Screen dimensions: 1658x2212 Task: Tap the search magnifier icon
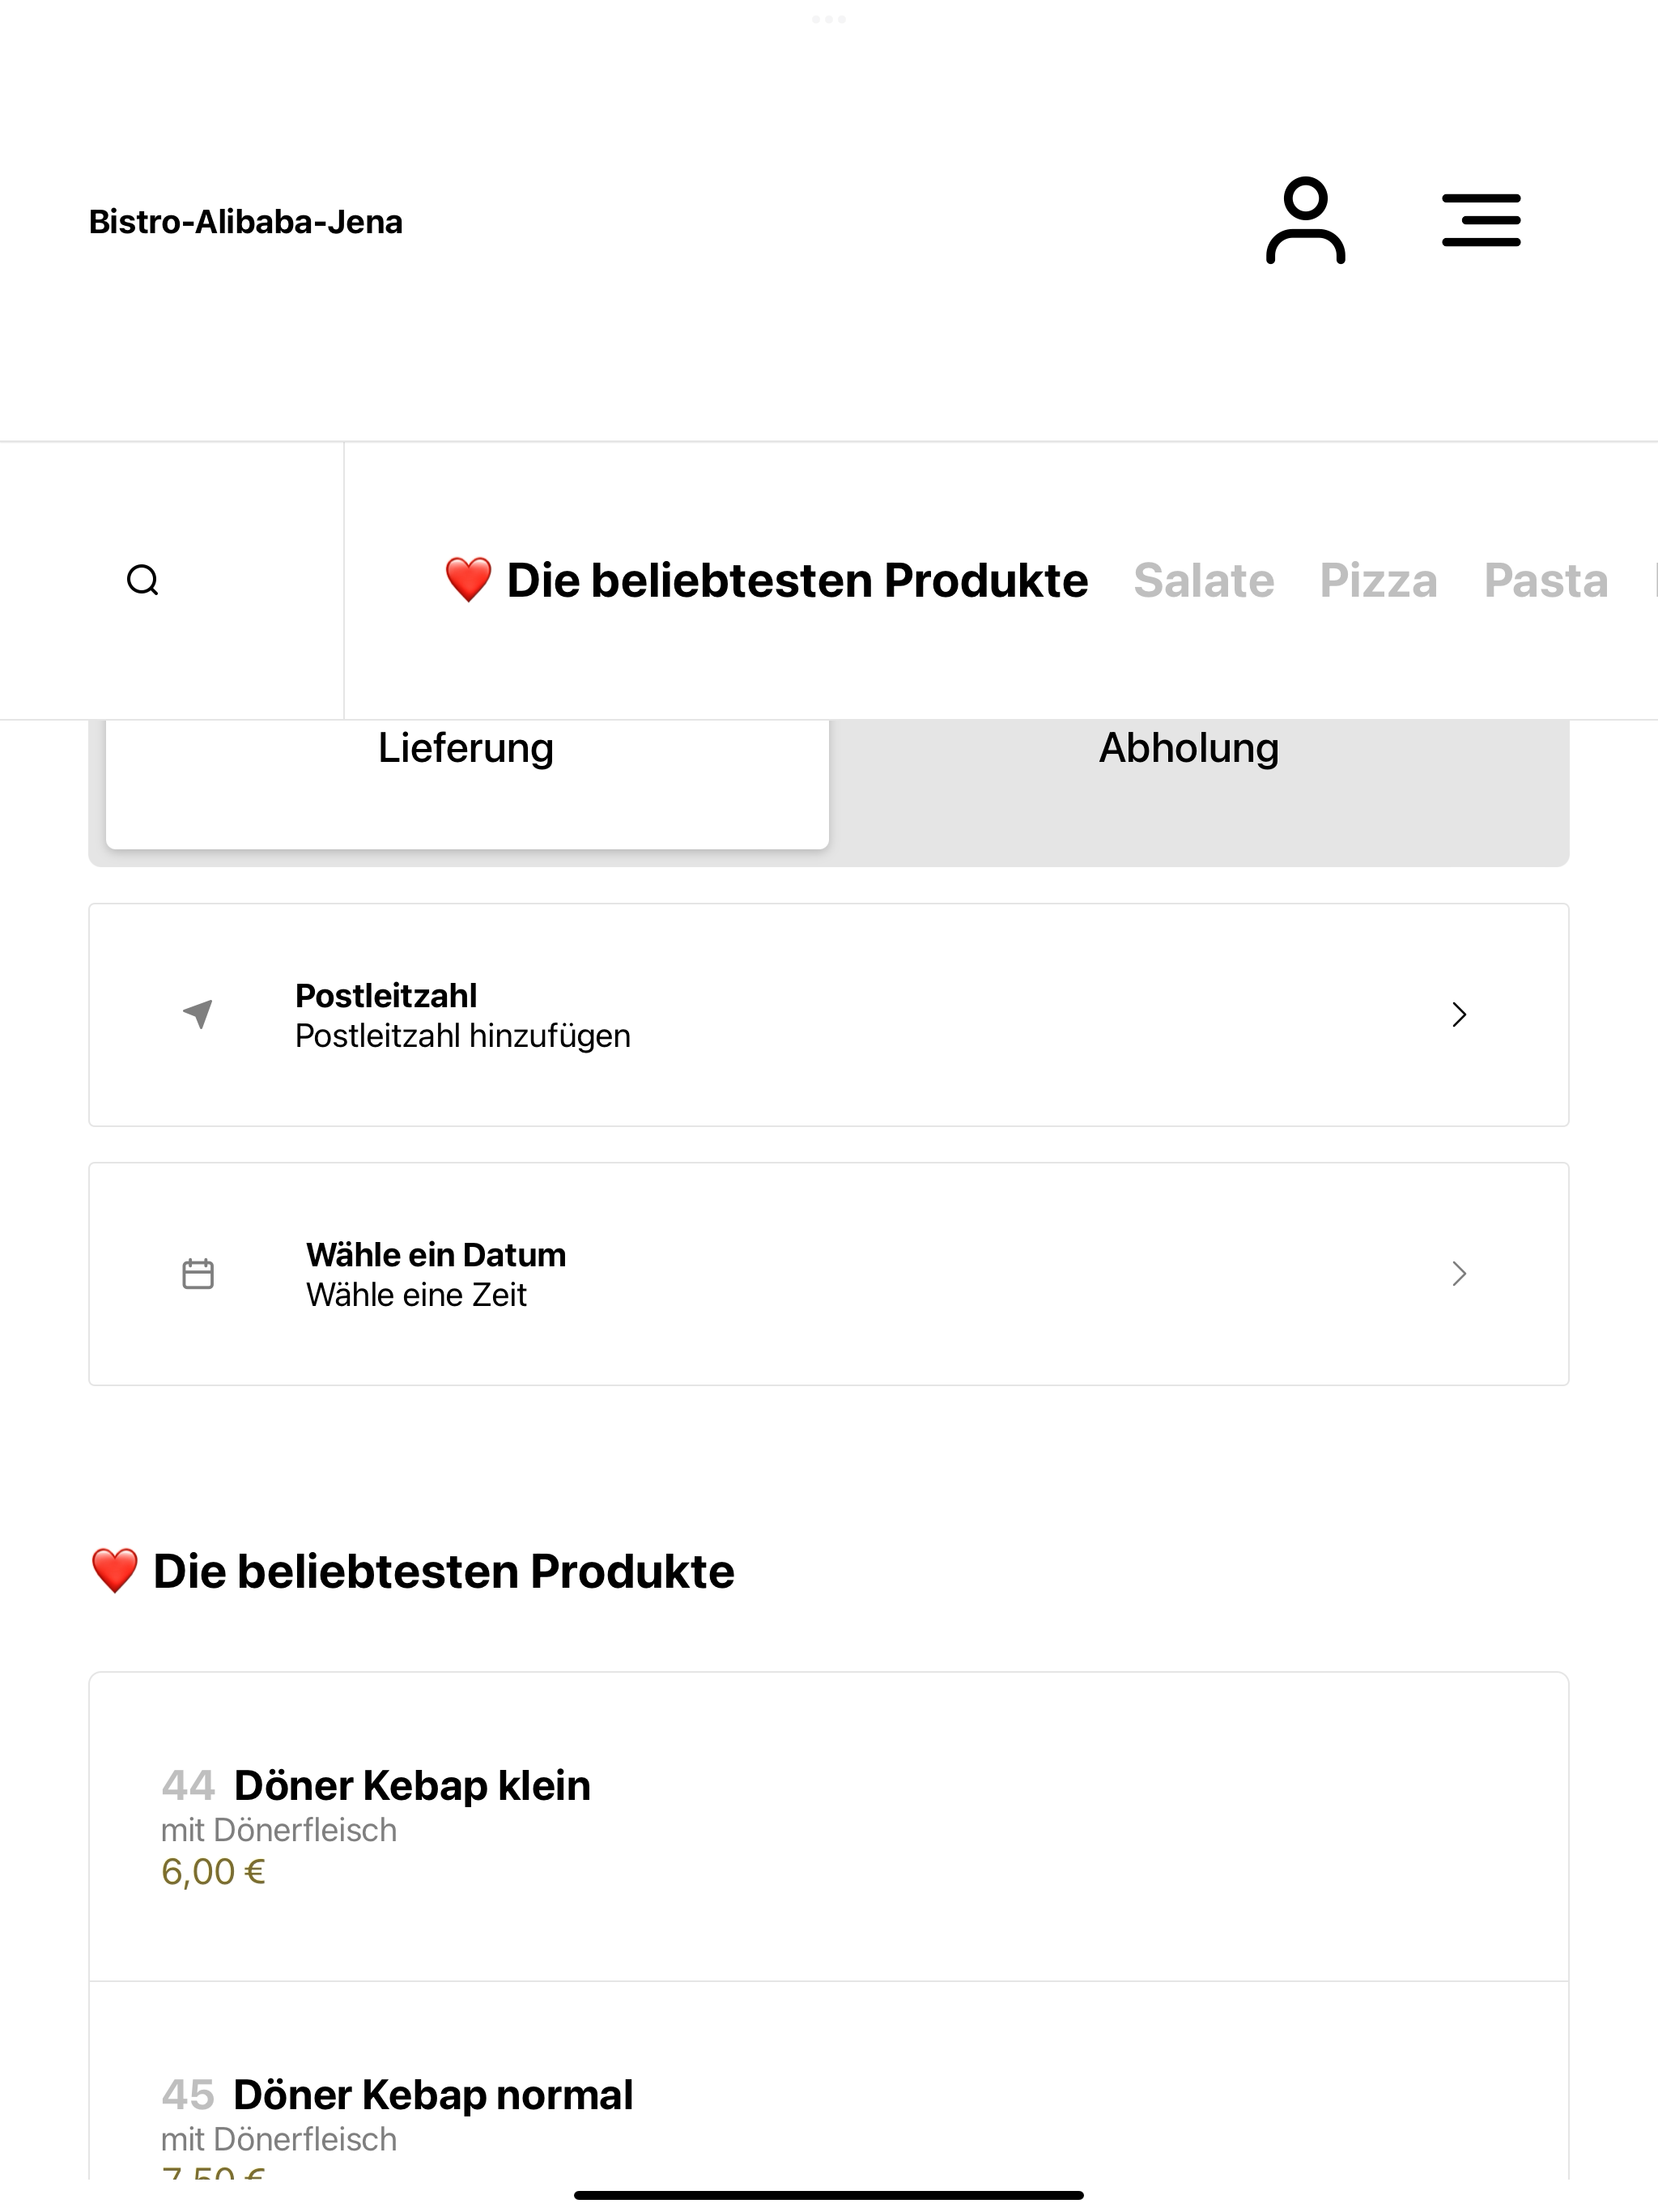point(143,580)
